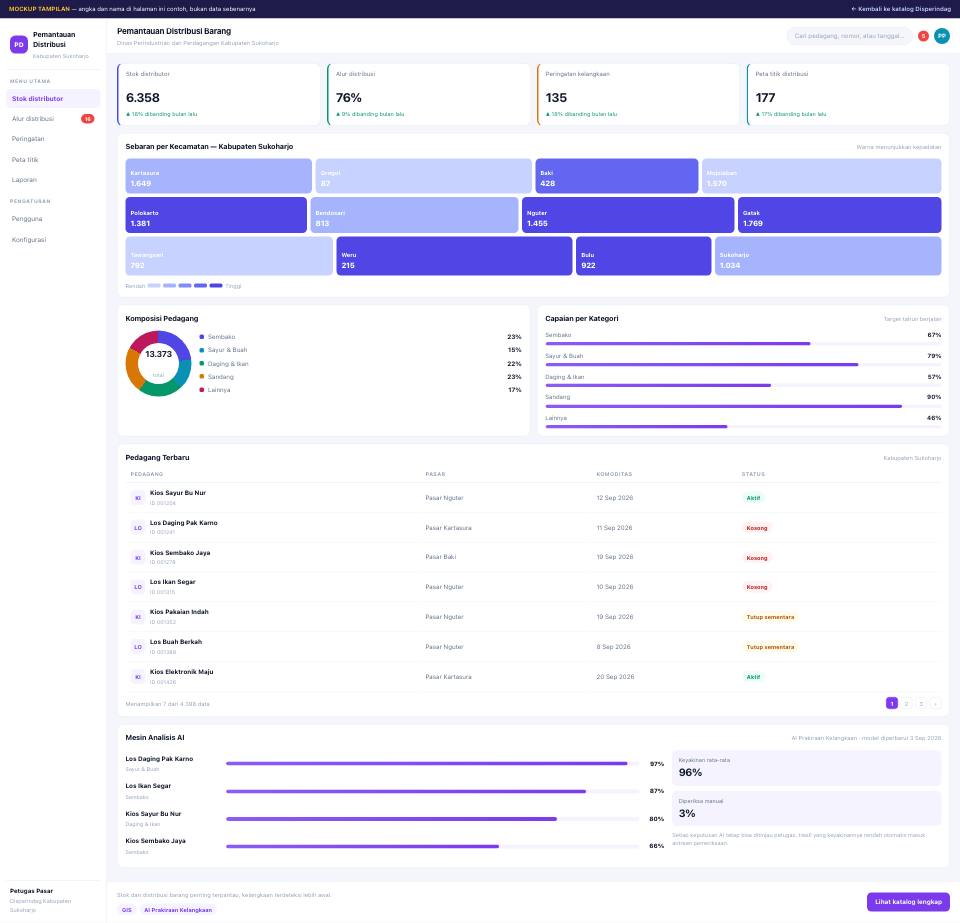Open the PP user avatar

[942, 36]
